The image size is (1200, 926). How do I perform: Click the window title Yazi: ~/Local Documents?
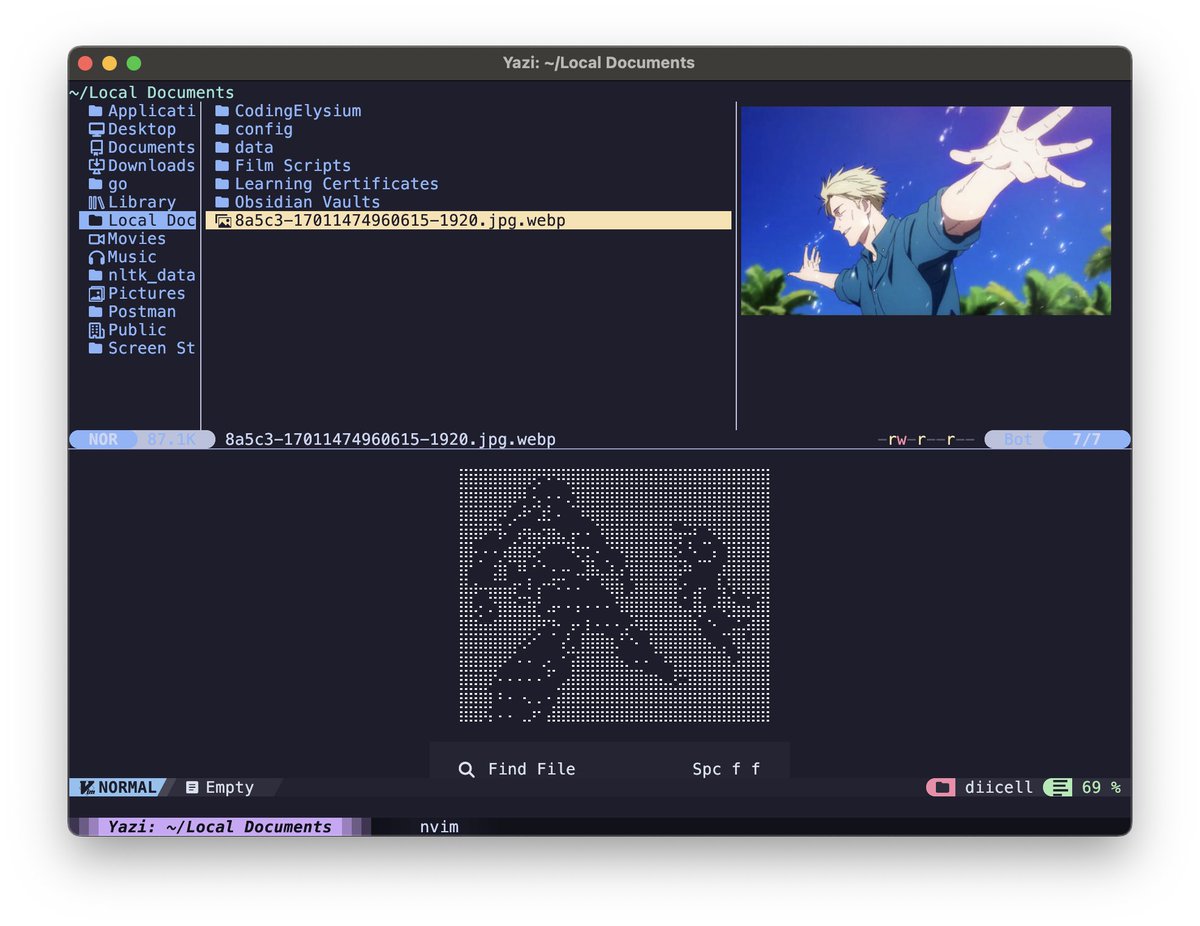pyautogui.click(x=599, y=63)
